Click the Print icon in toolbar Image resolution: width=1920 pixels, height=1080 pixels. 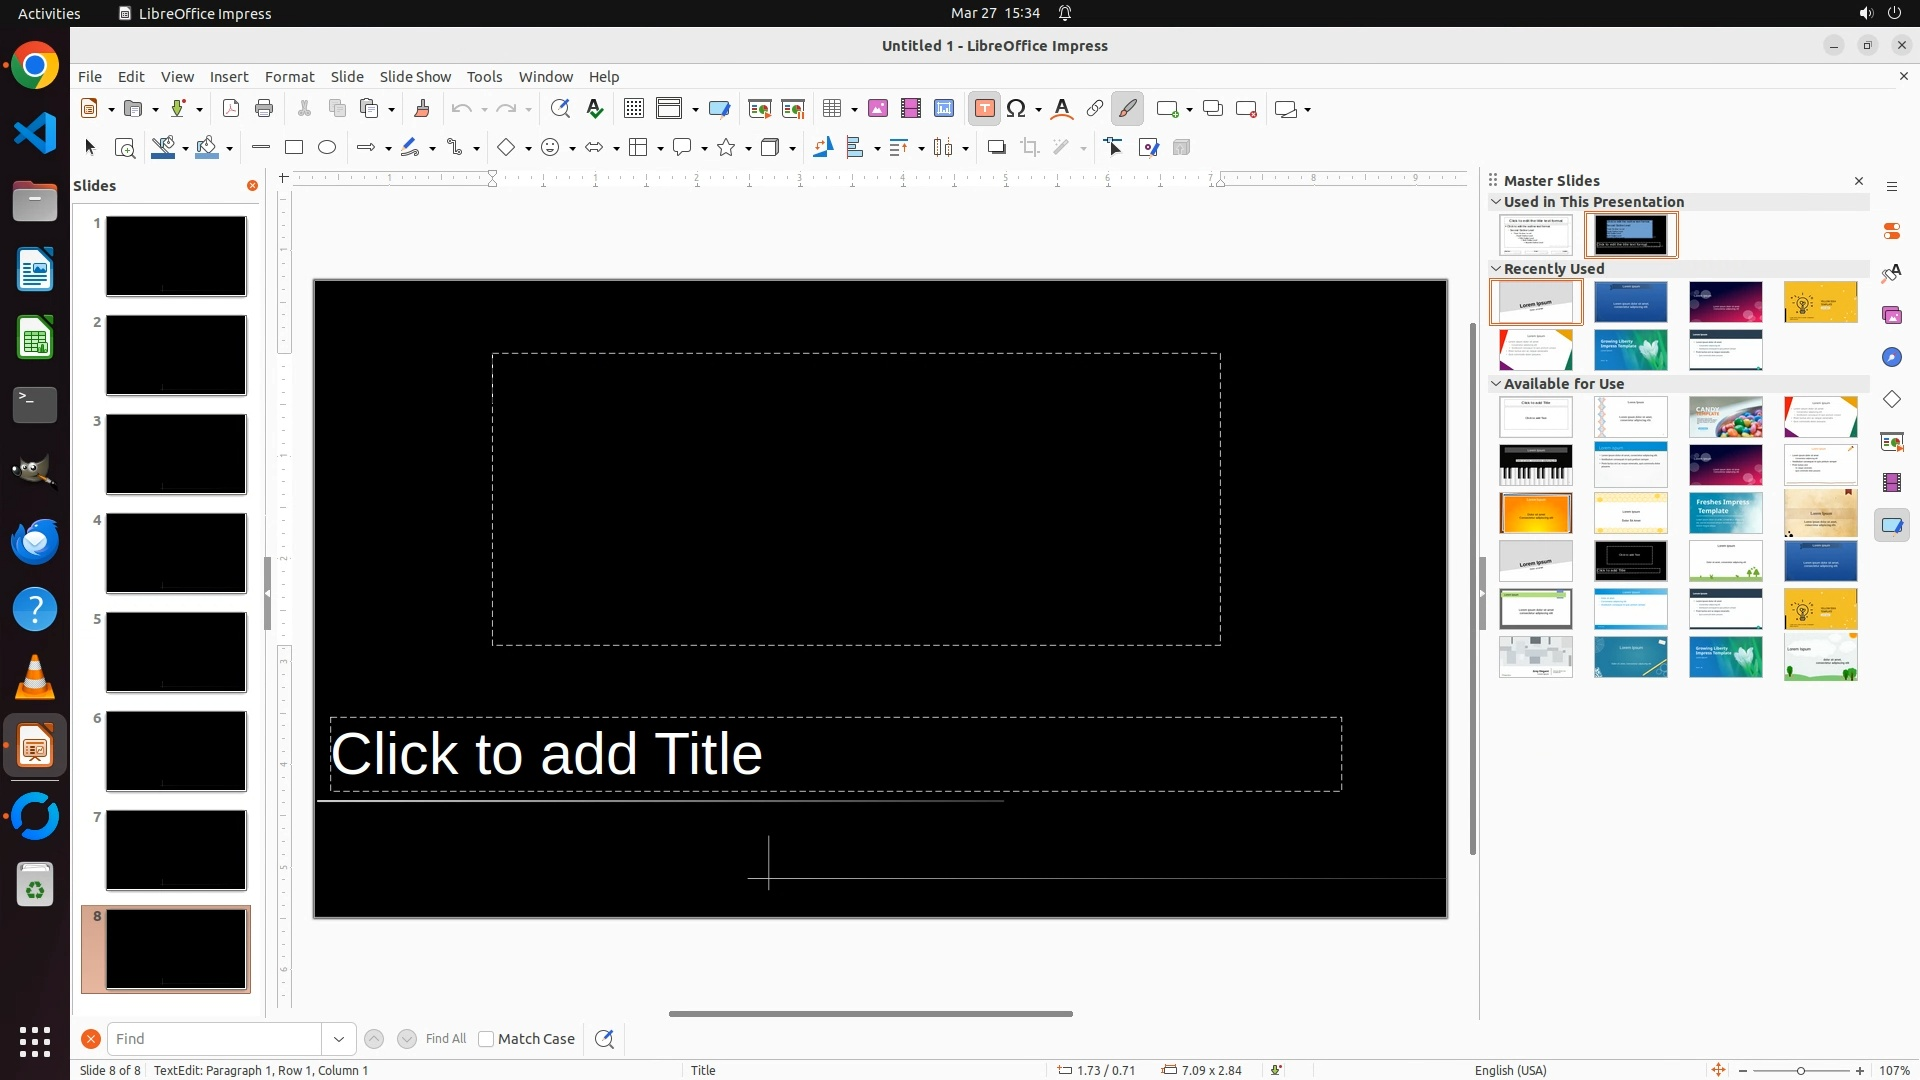(264, 109)
